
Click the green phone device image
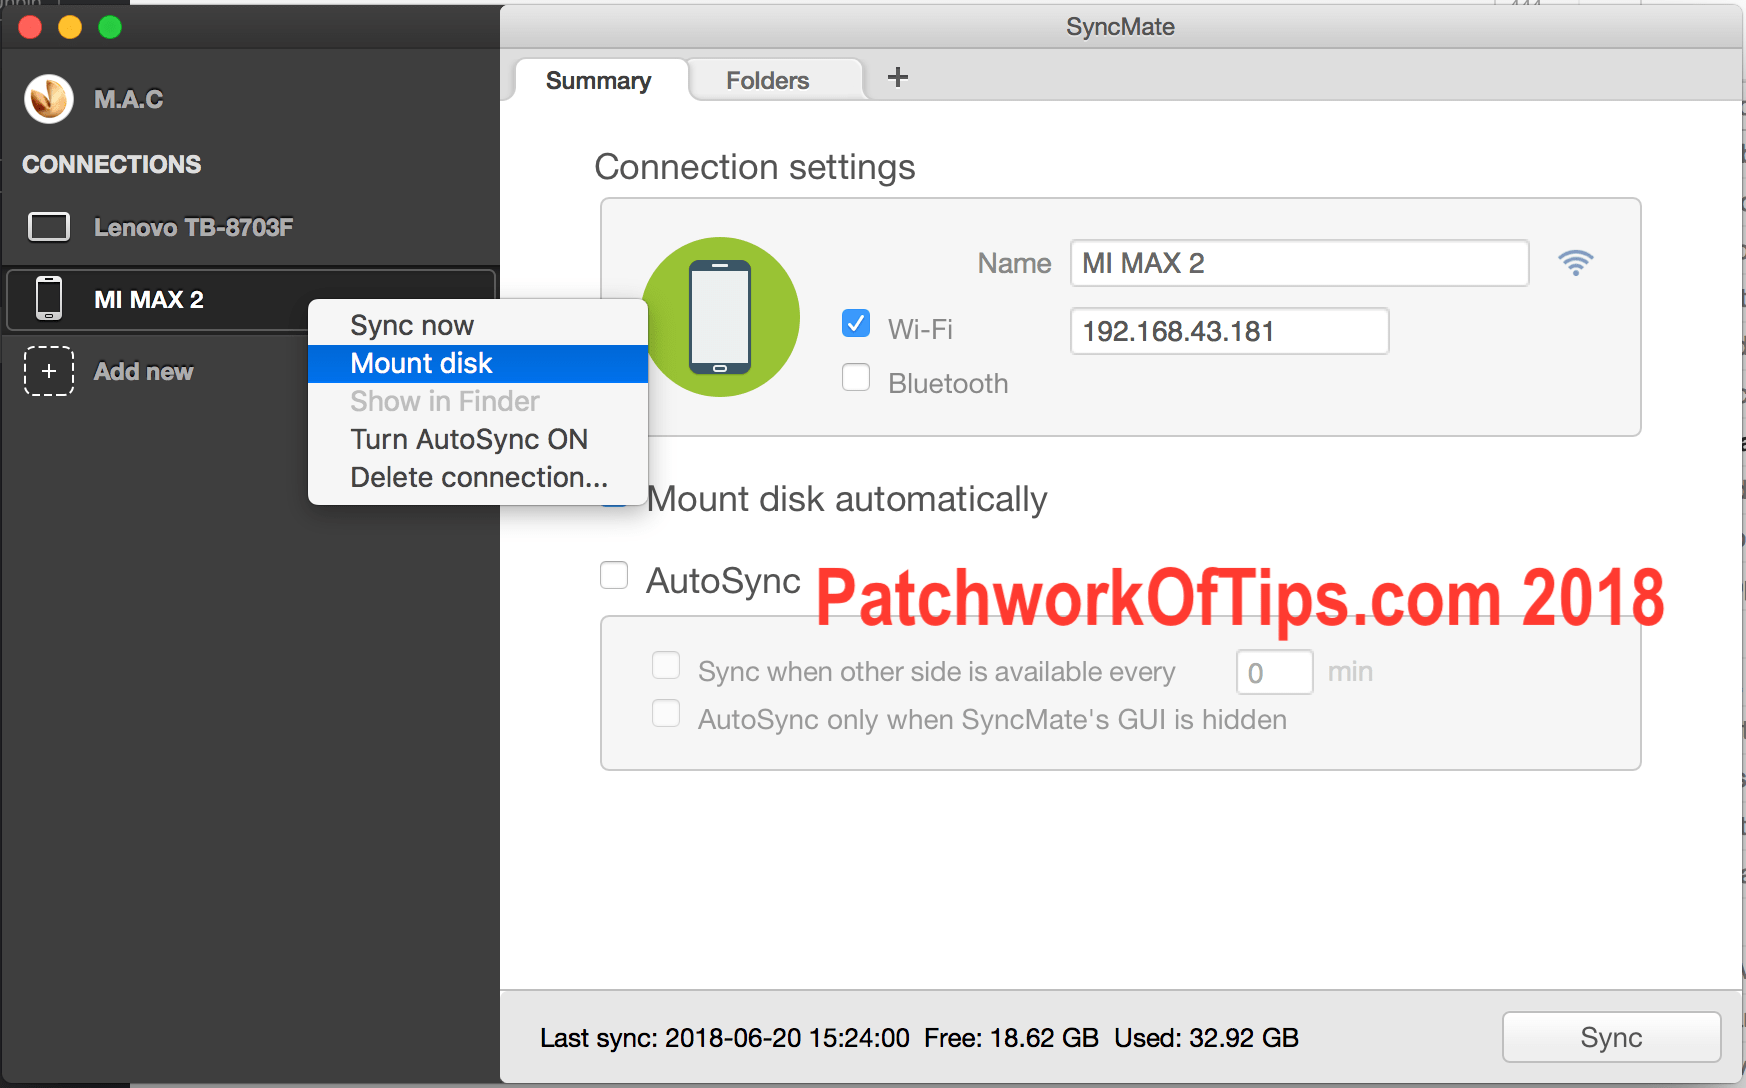coord(720,317)
